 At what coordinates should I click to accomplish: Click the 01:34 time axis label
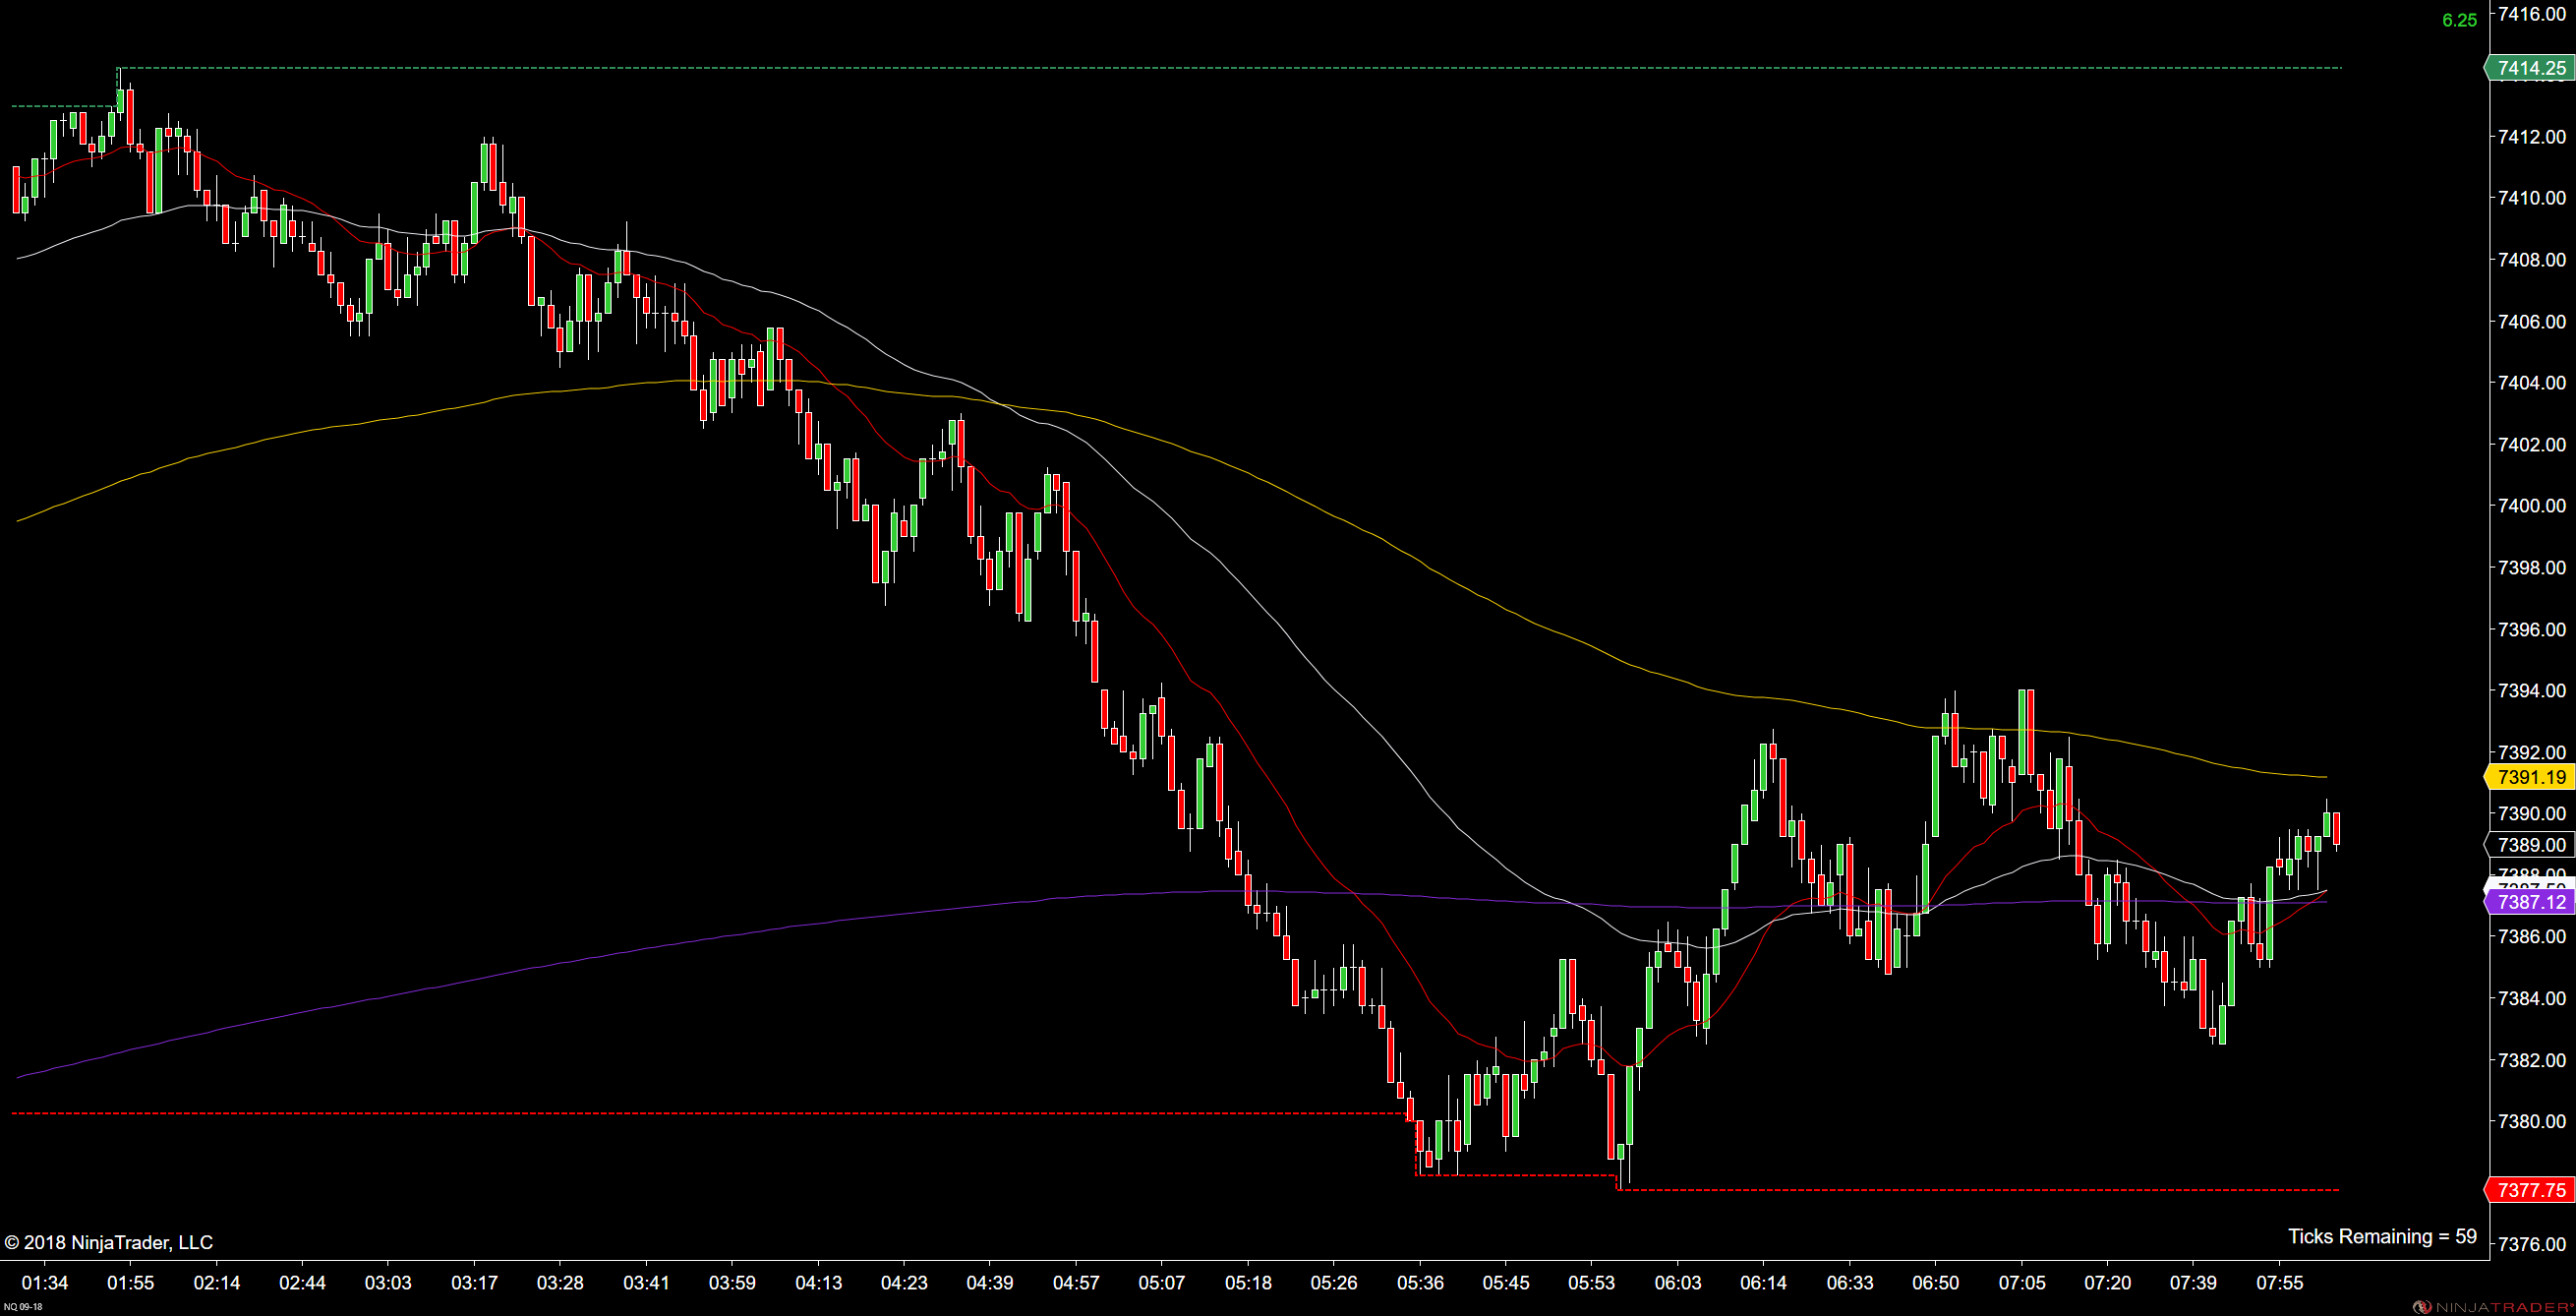point(45,1283)
